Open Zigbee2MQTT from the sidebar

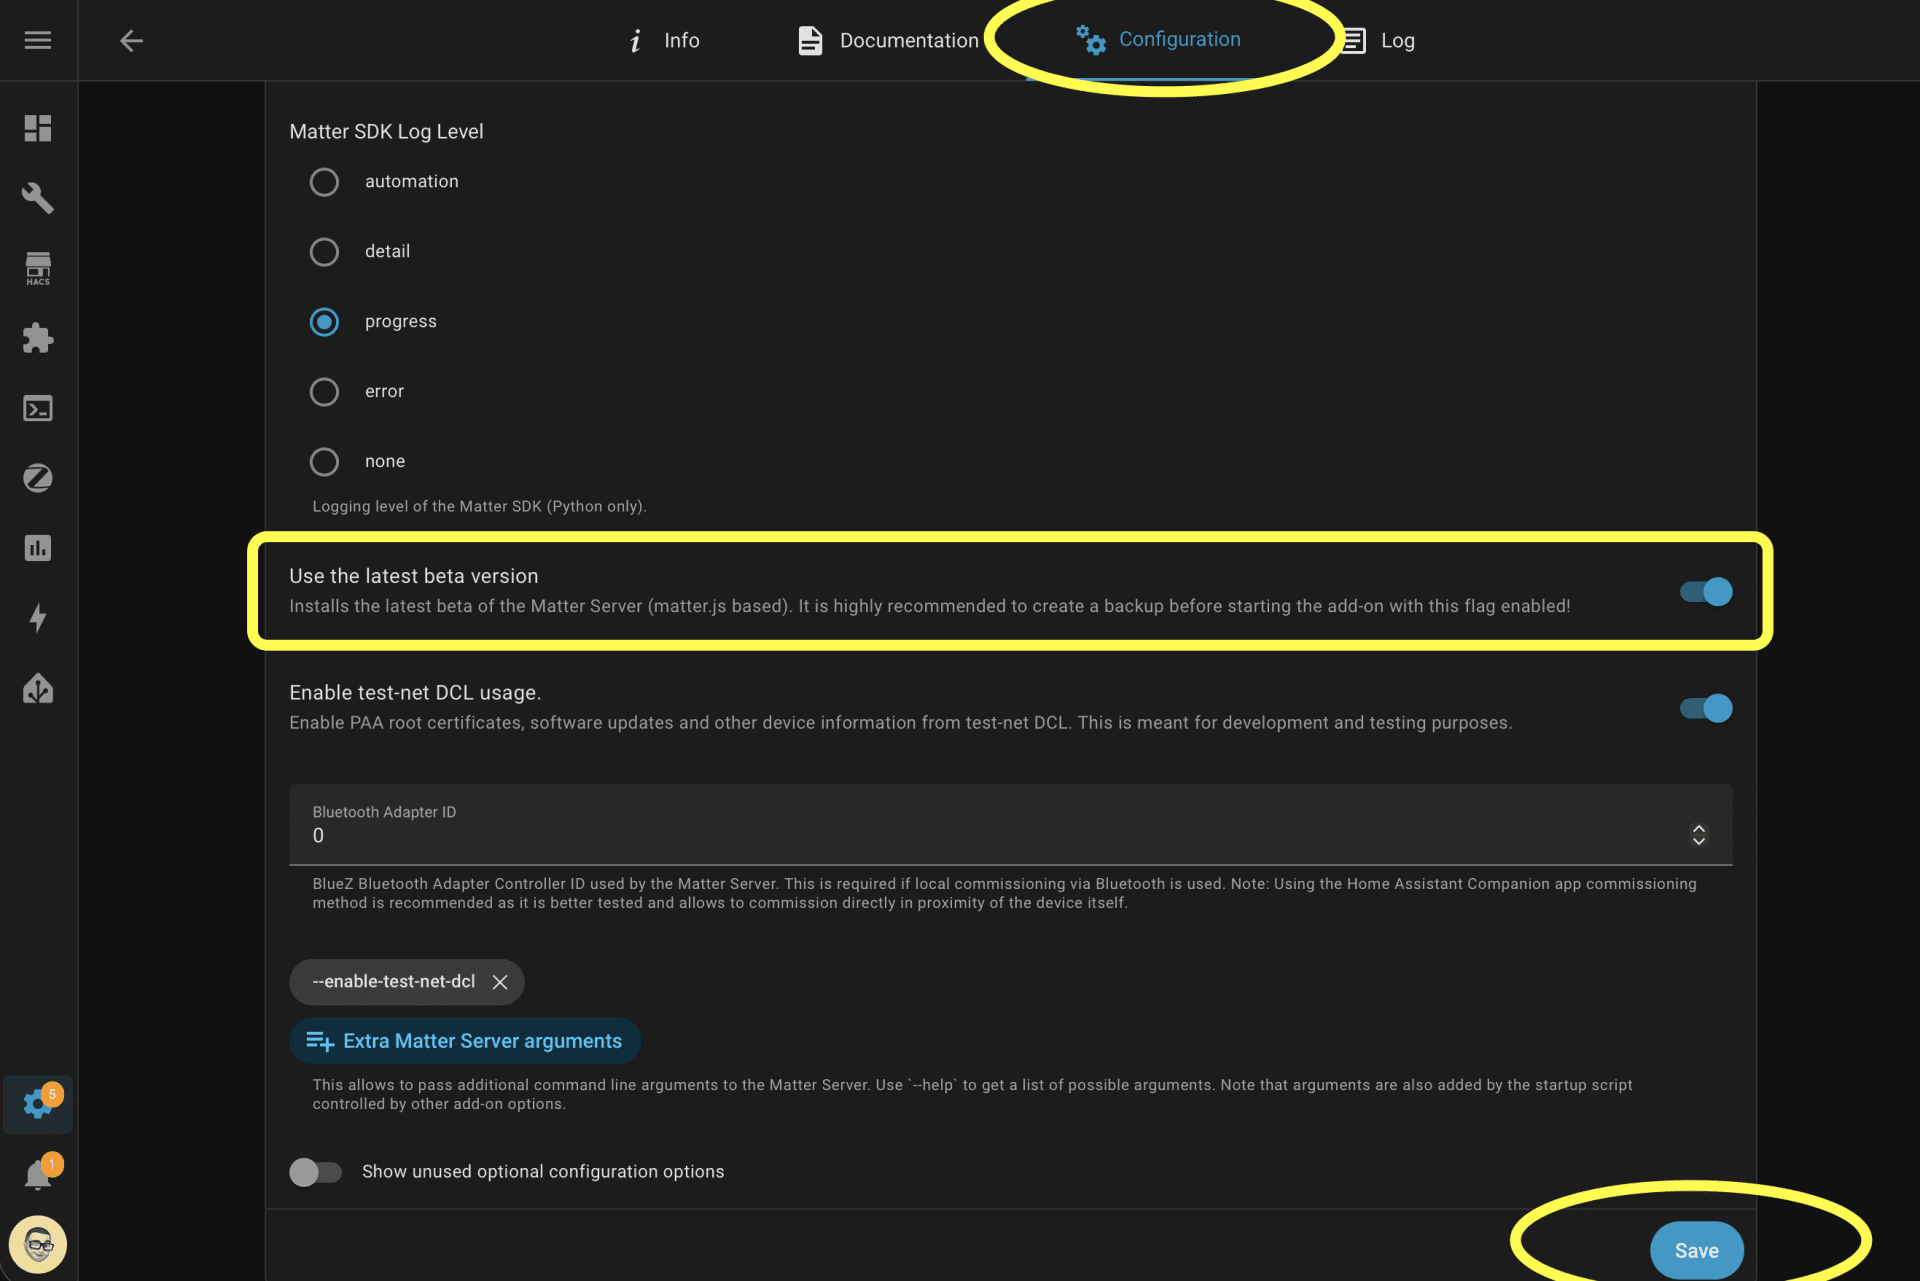coord(37,478)
